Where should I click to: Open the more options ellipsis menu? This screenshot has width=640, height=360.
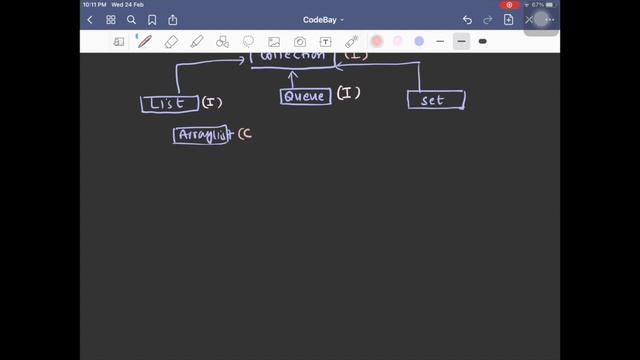550,20
